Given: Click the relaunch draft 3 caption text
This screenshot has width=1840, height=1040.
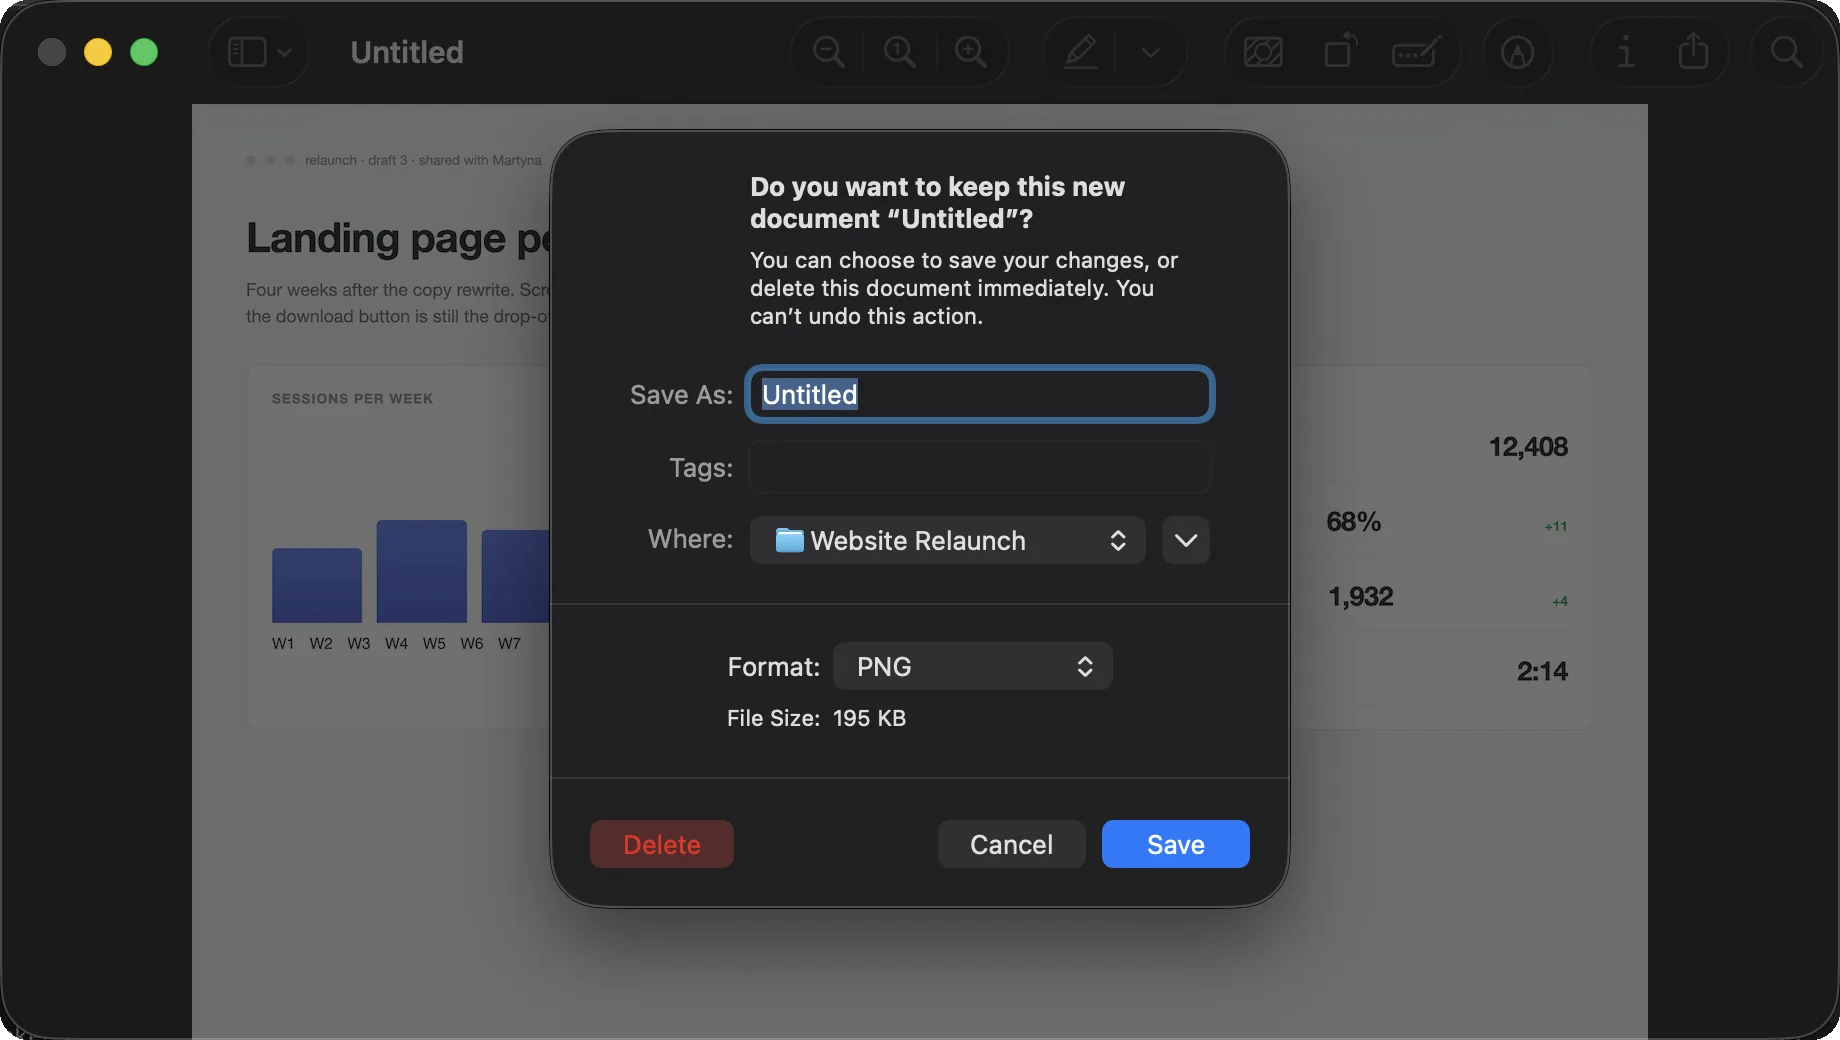Looking at the screenshot, I should [x=423, y=160].
